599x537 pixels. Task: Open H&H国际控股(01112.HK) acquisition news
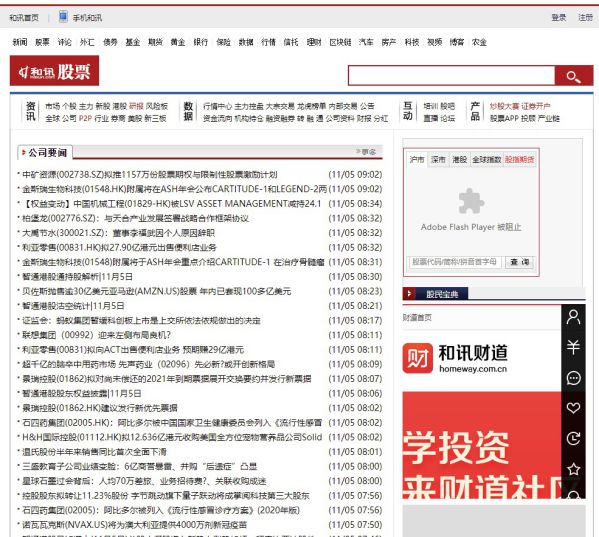click(172, 437)
